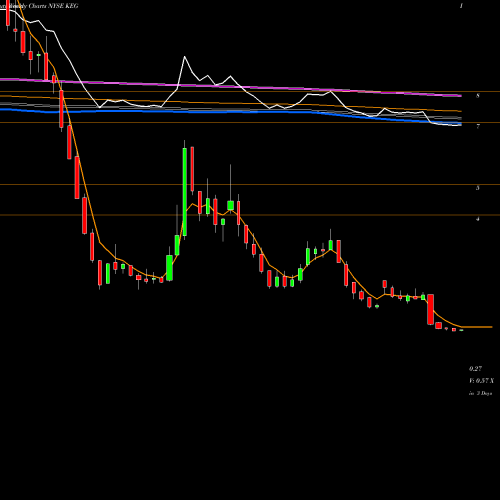Click the price axis label '7'
The width and height of the screenshot is (500, 500).
(478, 126)
